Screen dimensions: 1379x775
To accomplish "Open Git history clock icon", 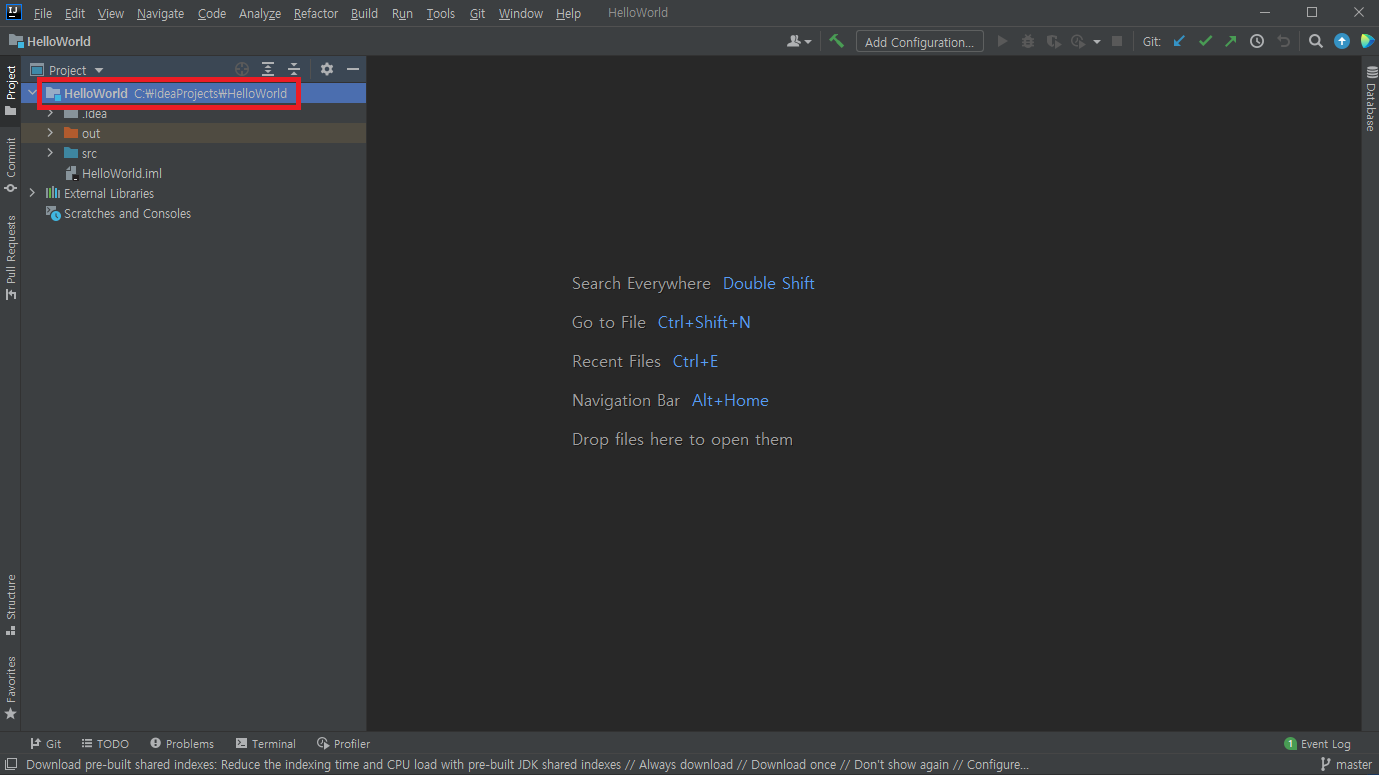I will 1257,41.
